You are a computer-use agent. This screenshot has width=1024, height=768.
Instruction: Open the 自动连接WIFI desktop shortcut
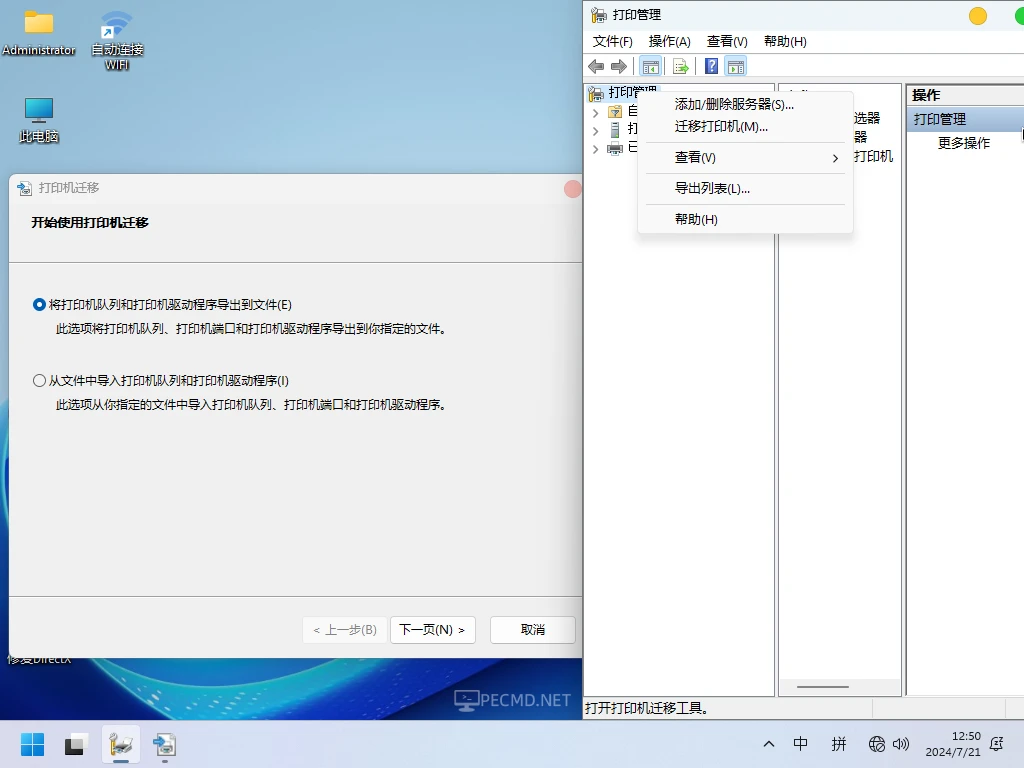click(116, 39)
